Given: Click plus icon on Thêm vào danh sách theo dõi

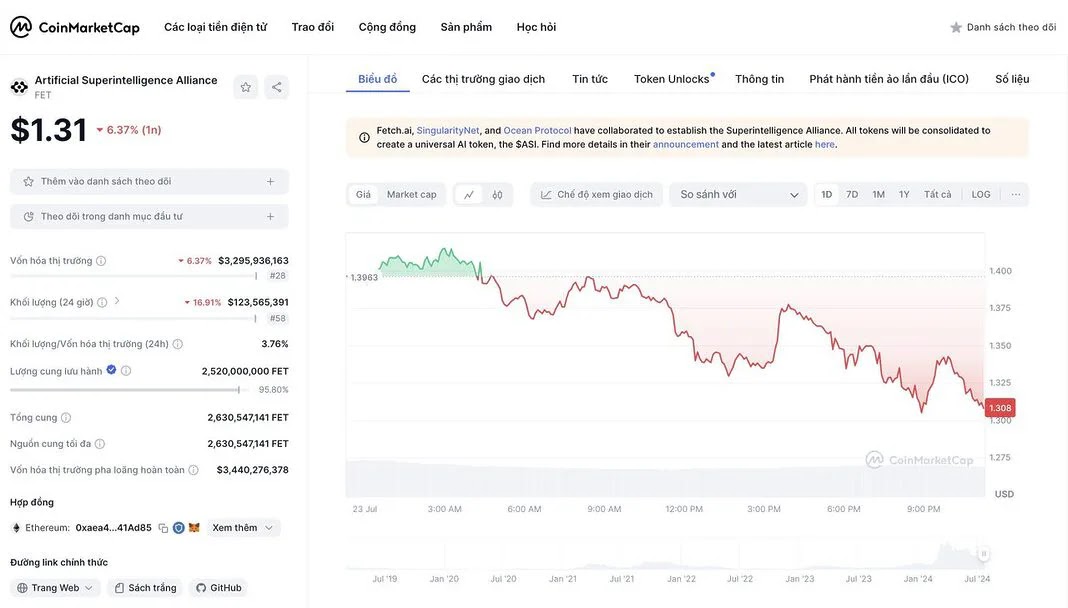Looking at the screenshot, I should point(270,182).
